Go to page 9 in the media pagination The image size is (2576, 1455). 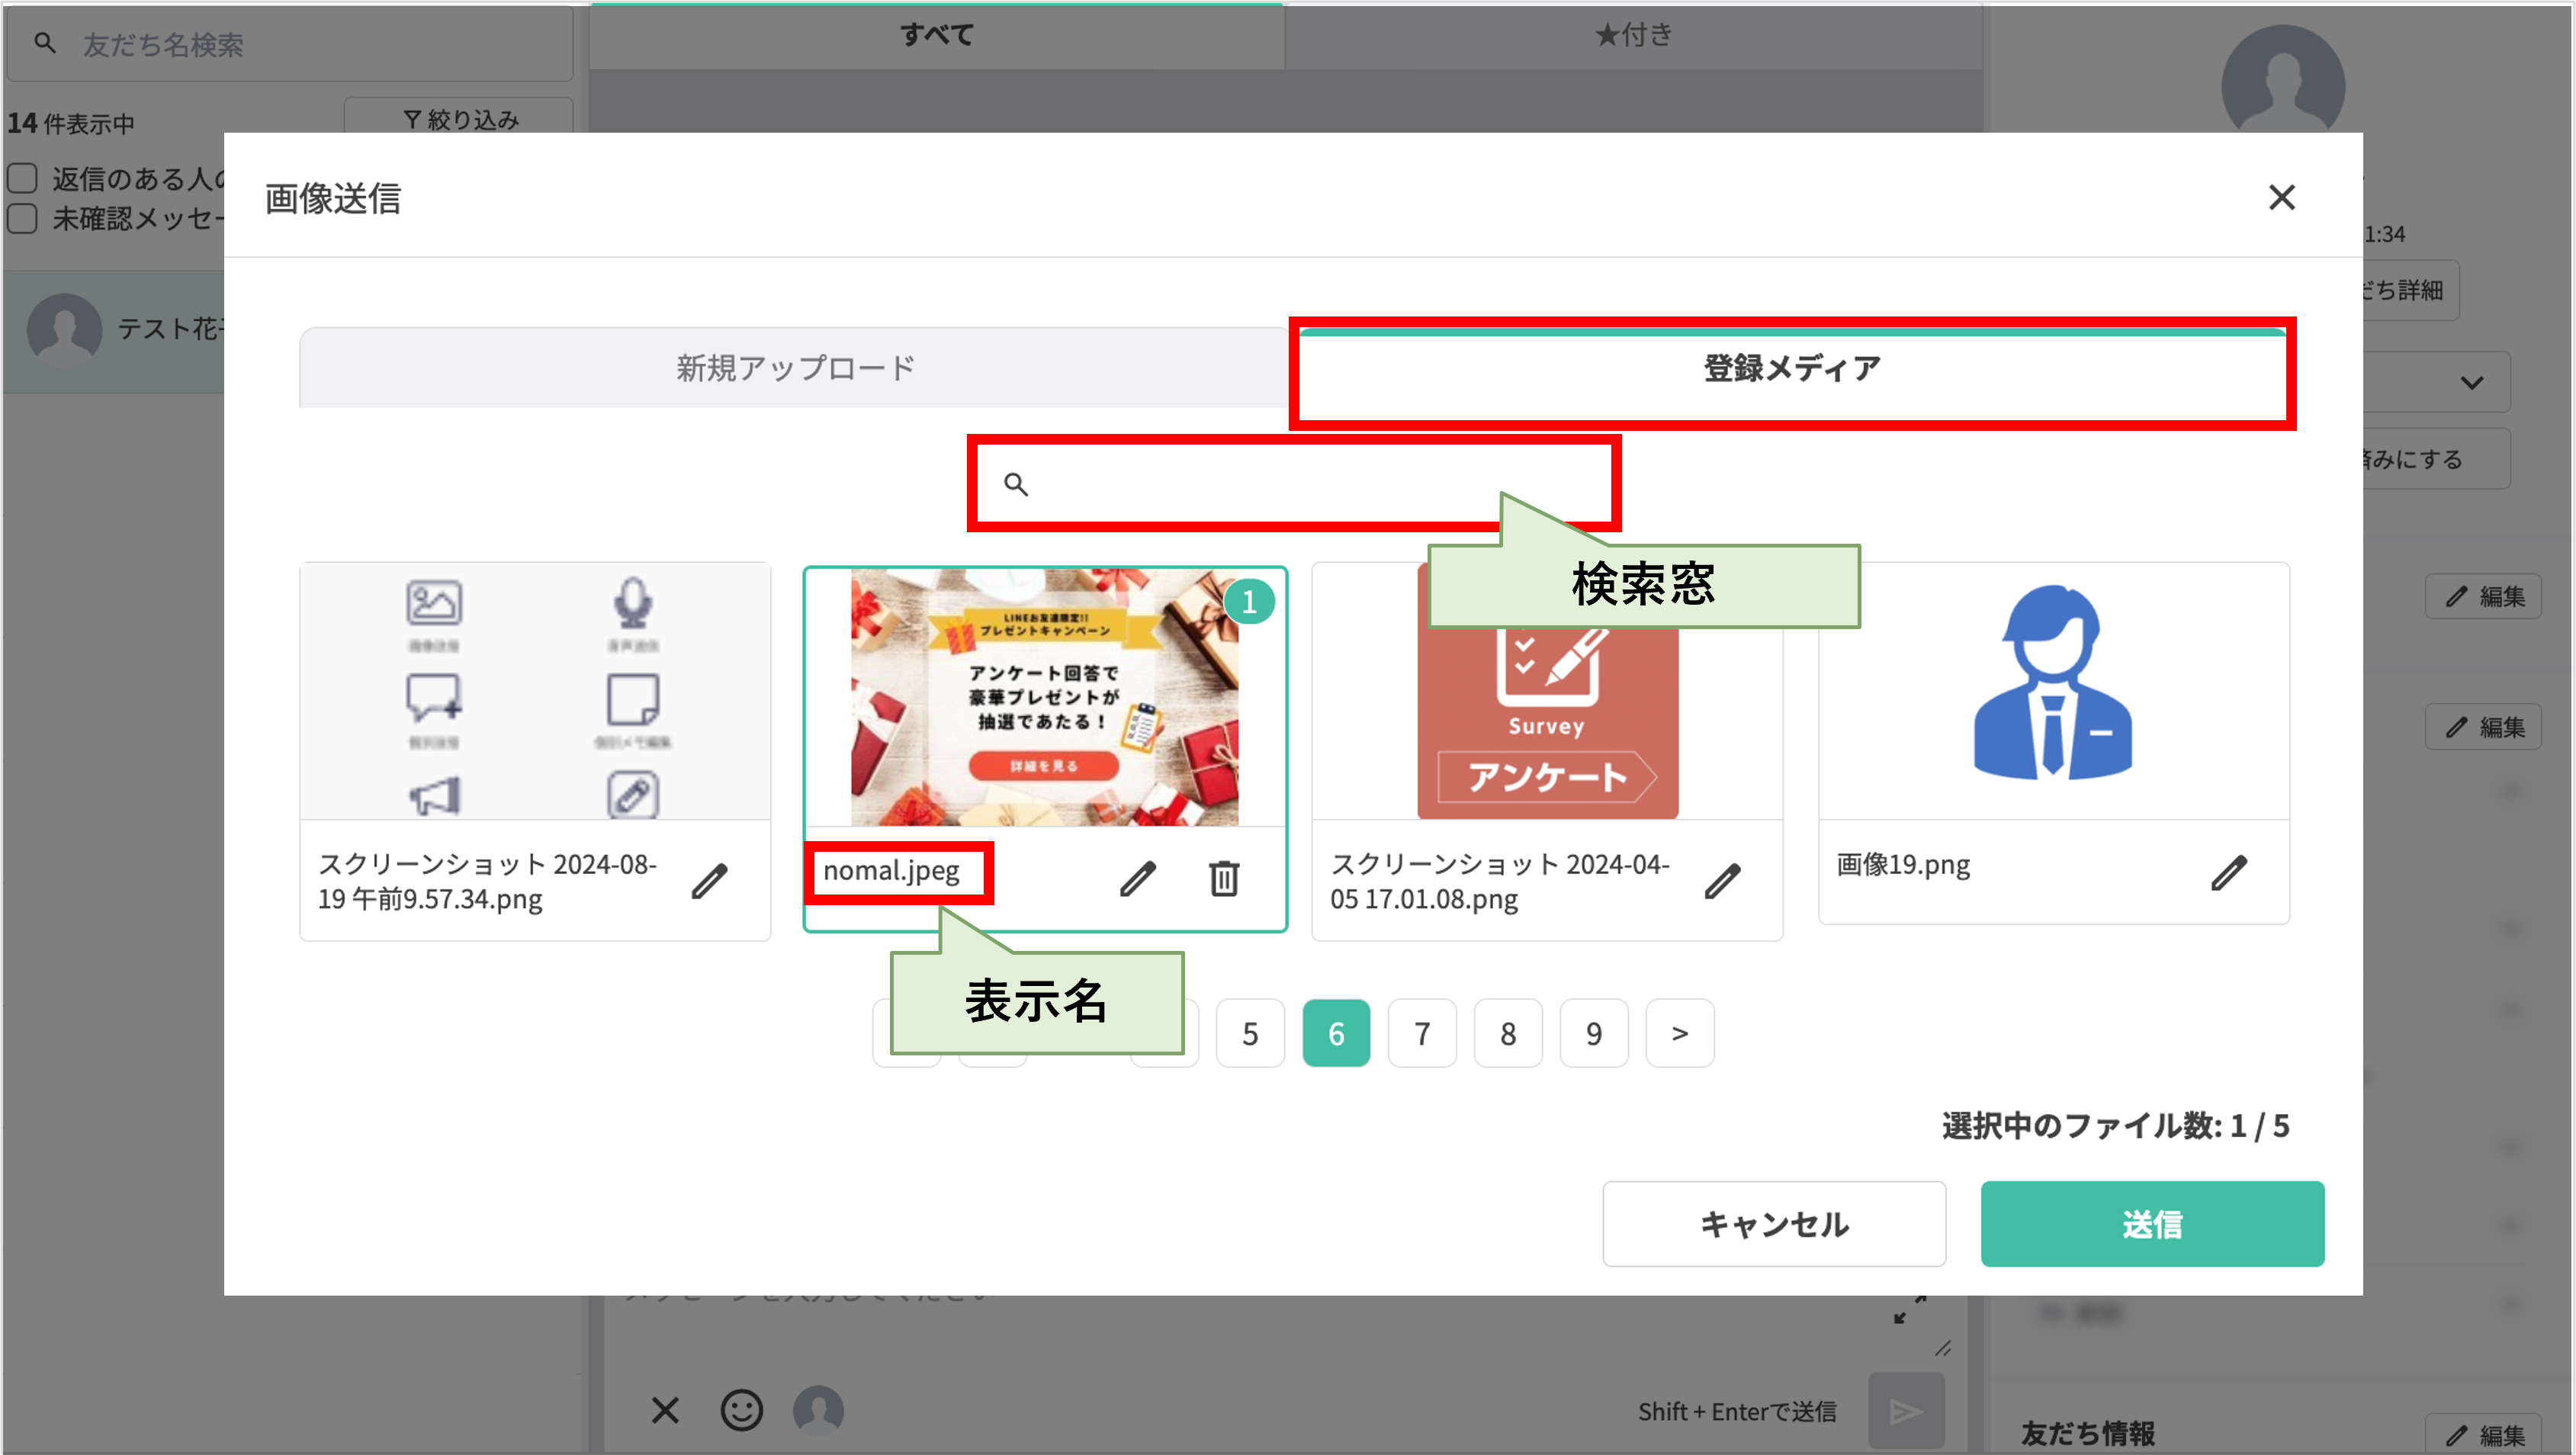pos(1593,1033)
